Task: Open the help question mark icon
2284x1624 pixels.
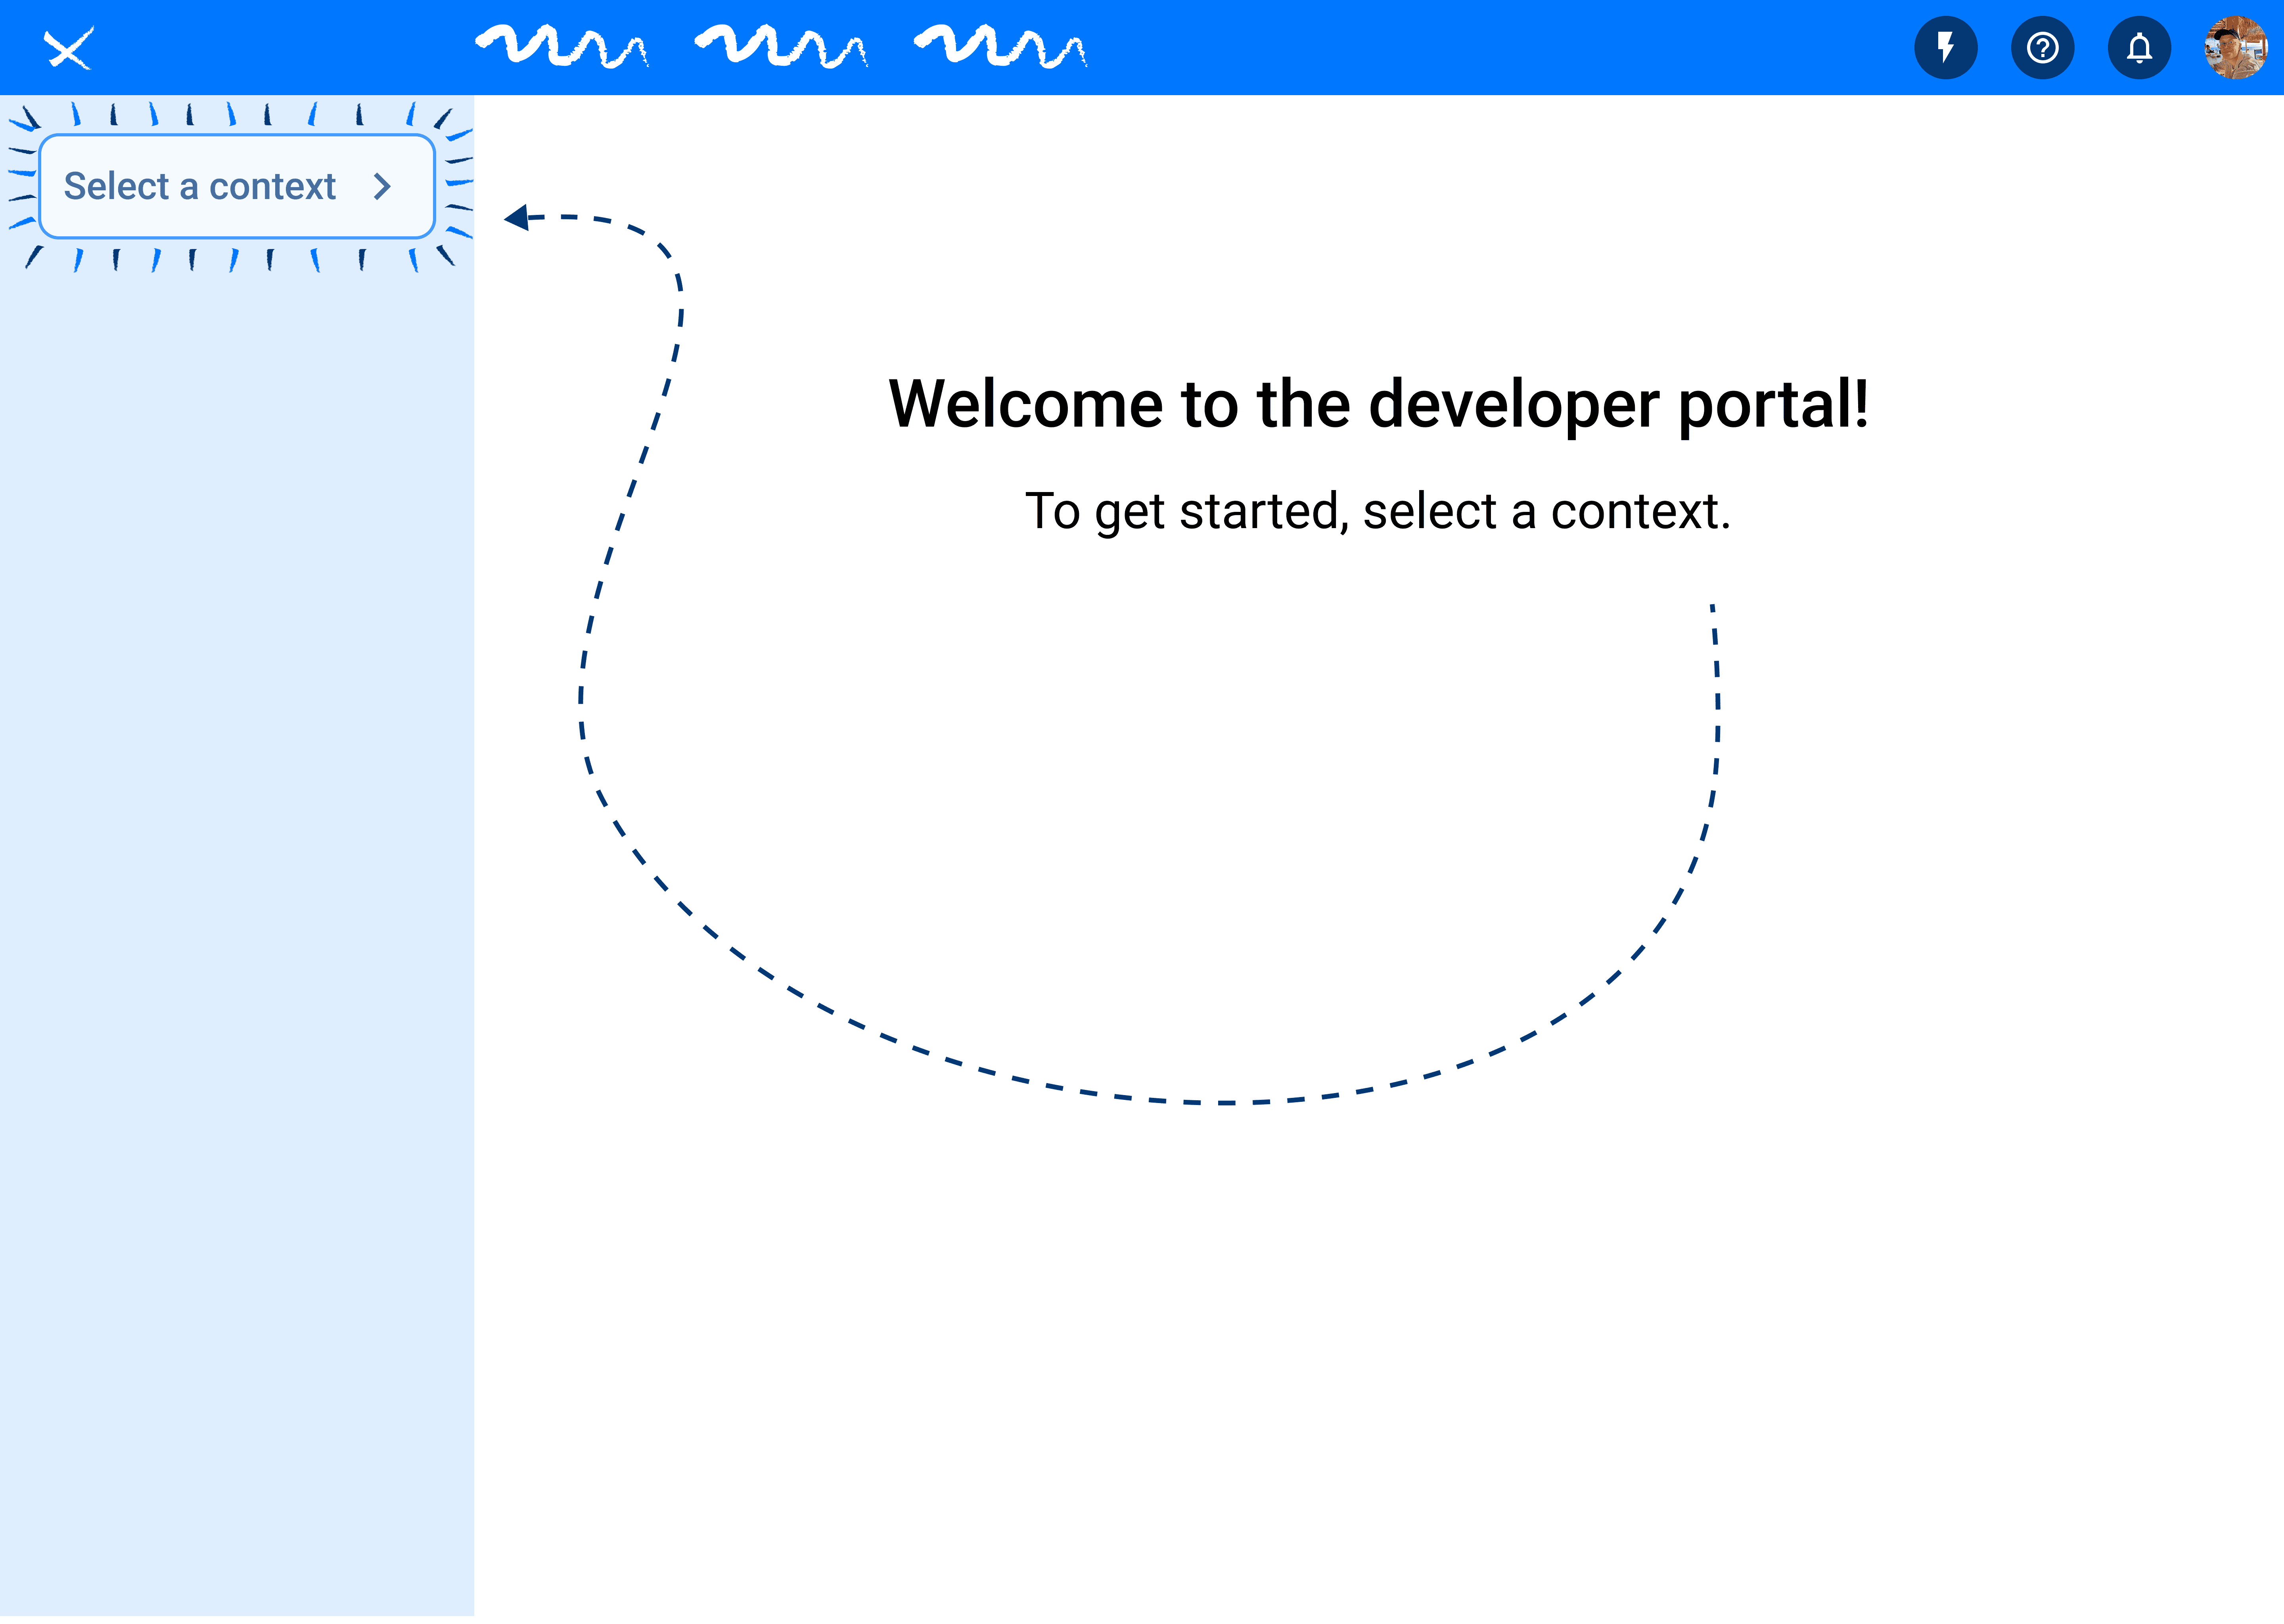Action: point(2042,48)
